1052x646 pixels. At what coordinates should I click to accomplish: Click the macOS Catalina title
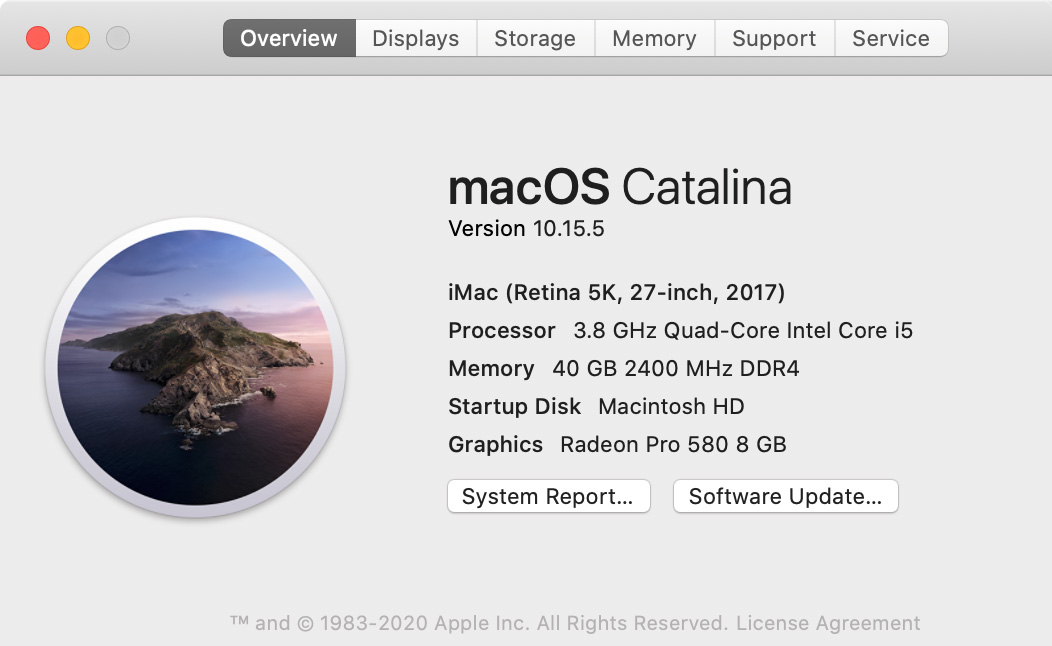tap(620, 187)
